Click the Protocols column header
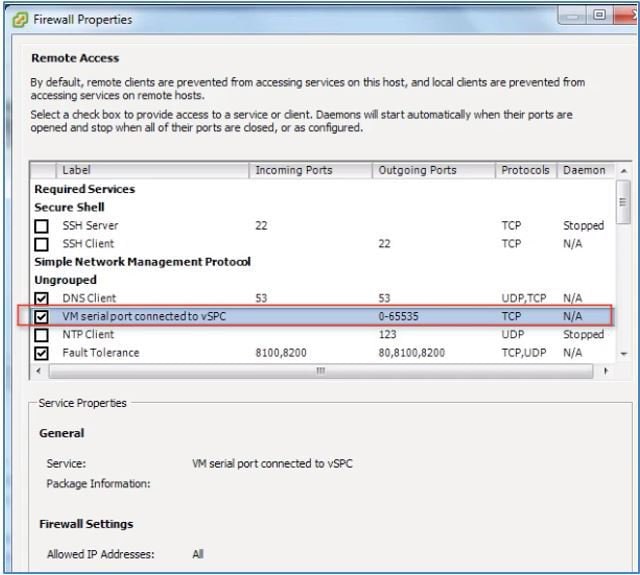640x575 pixels. pos(526,170)
